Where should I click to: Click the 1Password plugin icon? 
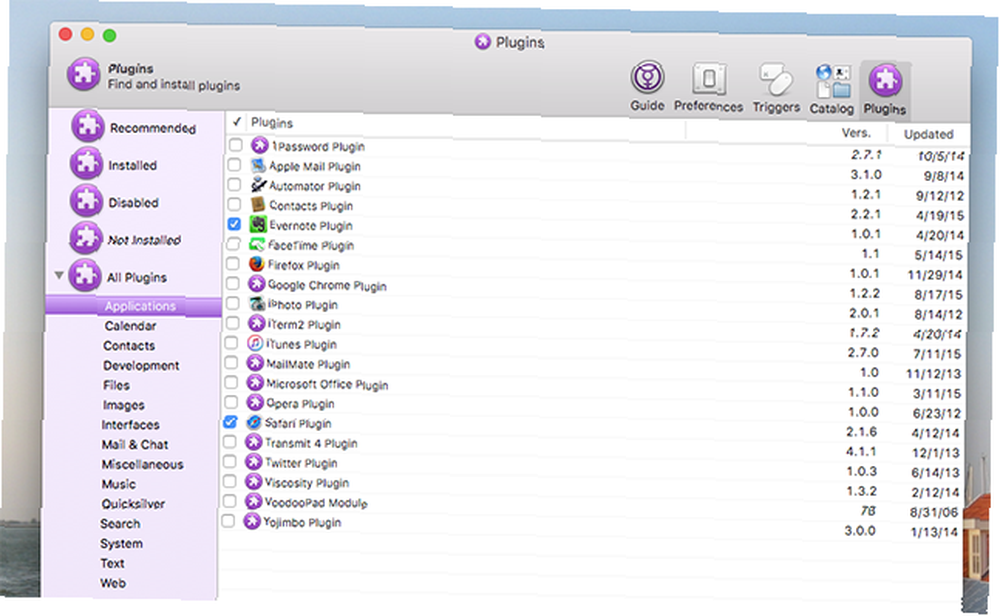pyautogui.click(x=259, y=145)
